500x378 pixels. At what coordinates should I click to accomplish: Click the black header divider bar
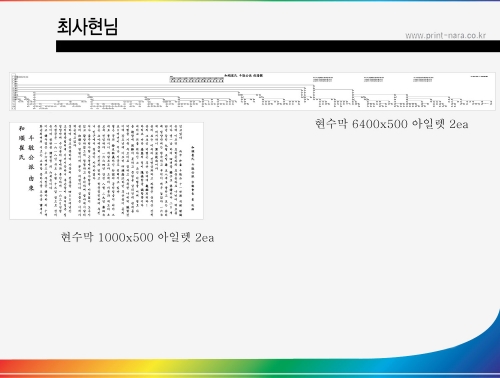coord(278,46)
